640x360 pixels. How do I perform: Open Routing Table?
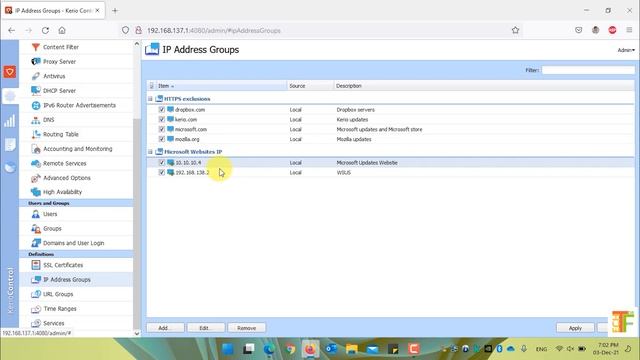tap(60, 134)
